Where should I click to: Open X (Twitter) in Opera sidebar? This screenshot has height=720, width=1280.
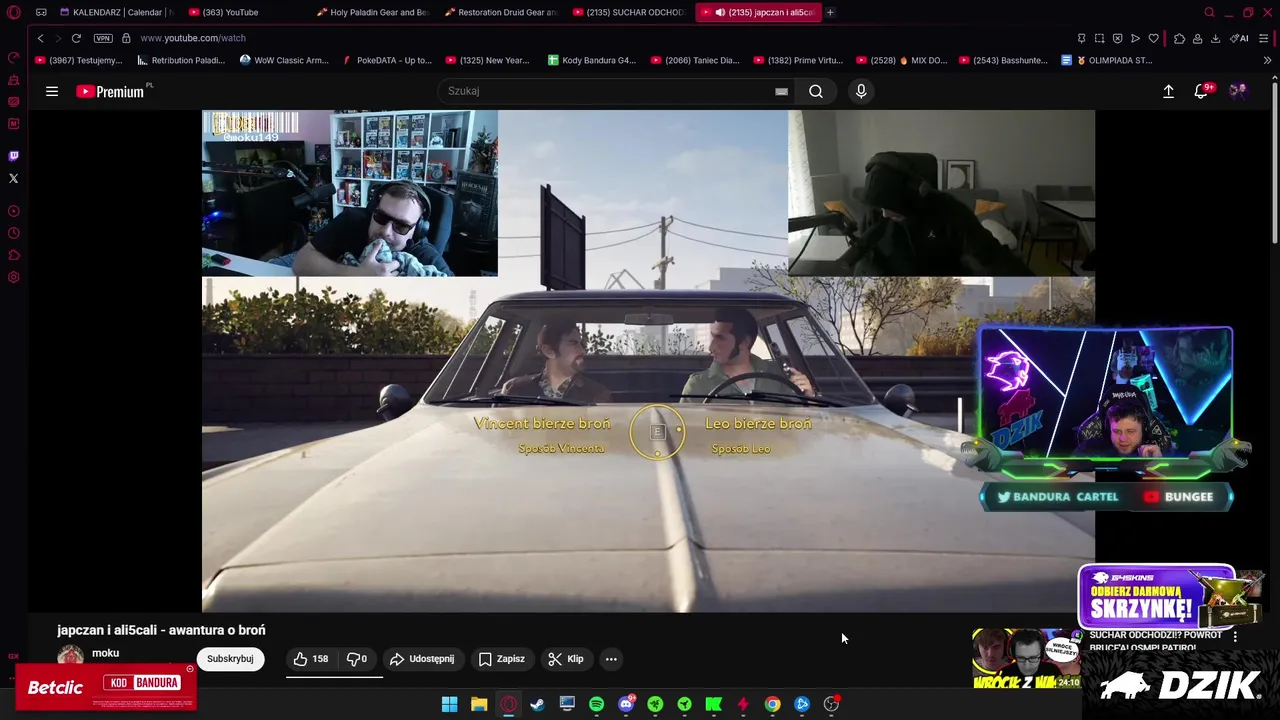point(14,179)
